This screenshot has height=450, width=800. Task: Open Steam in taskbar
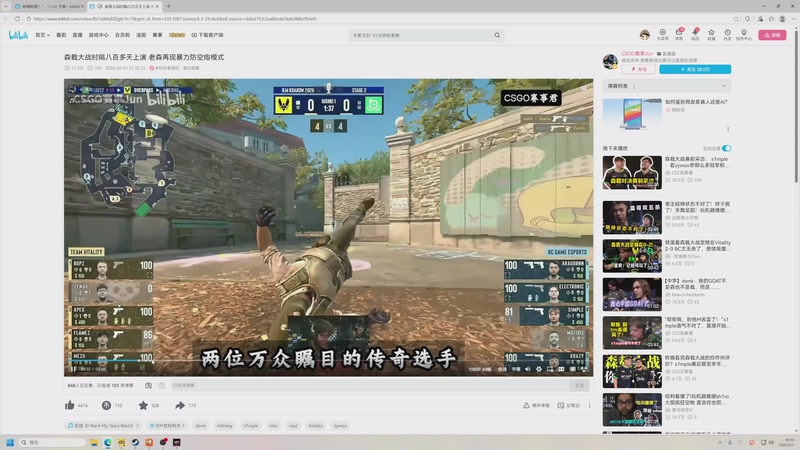[135, 442]
